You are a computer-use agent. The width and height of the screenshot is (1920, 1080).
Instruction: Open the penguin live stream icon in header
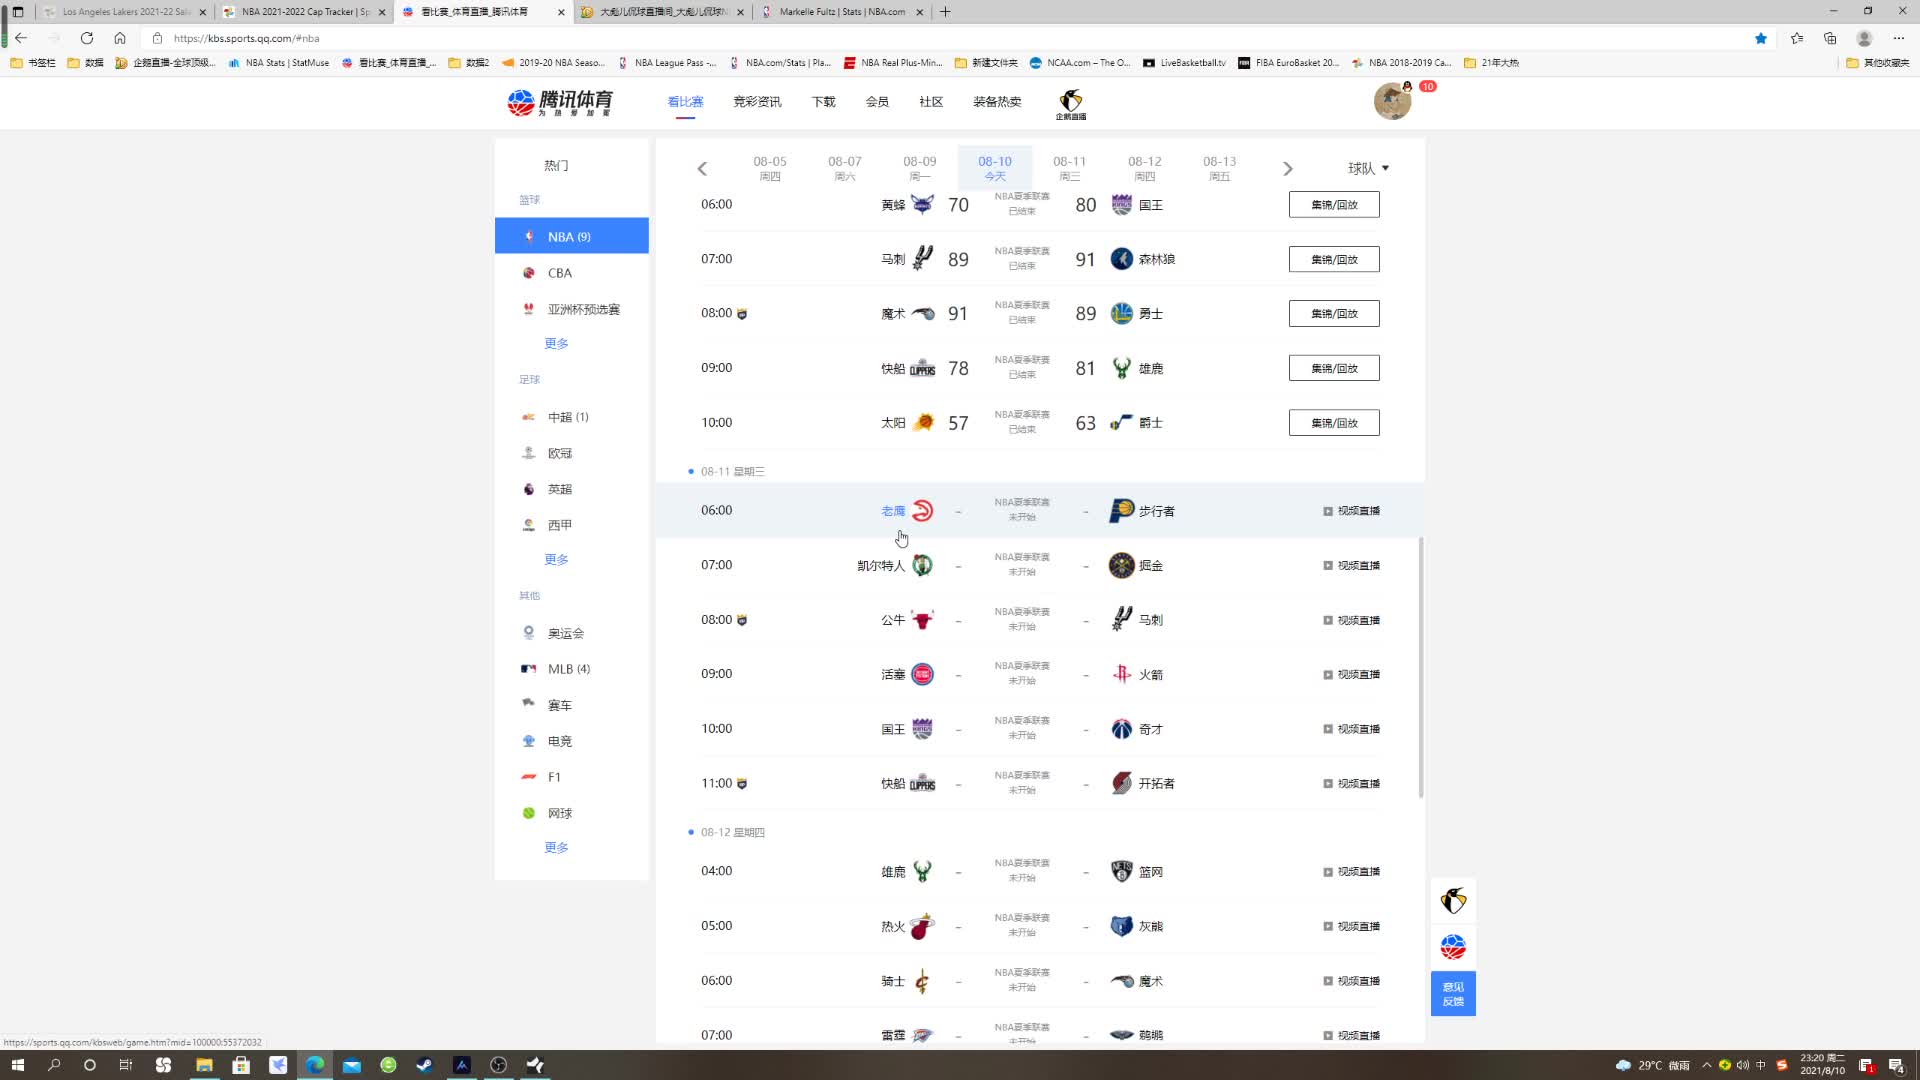(1070, 103)
